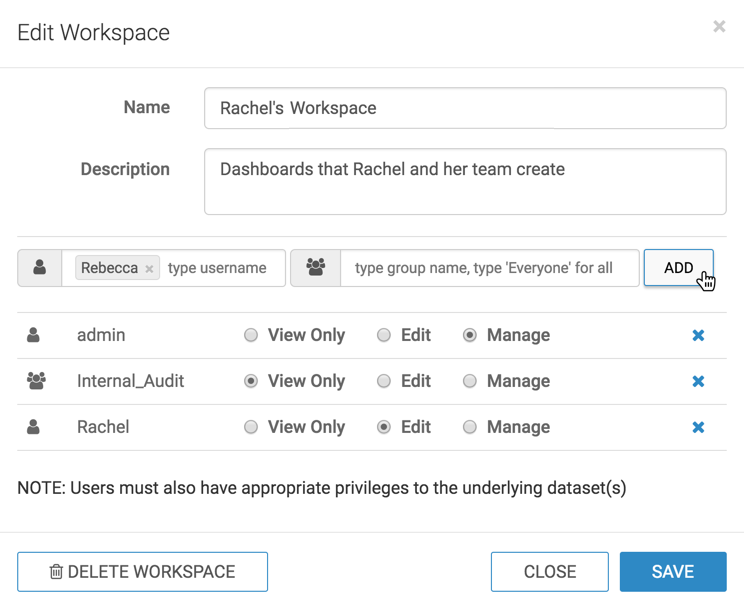Viewport: 744px width, 610px height.
Task: Select Edit permission for admin
Action: (384, 336)
